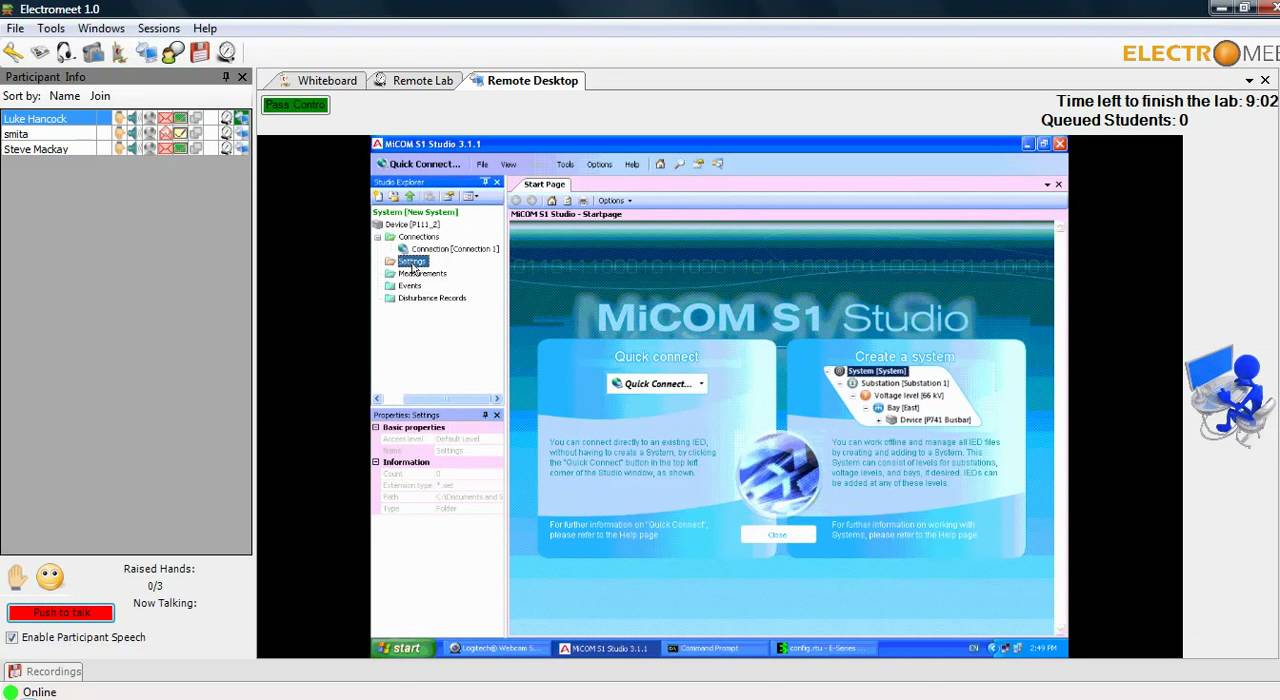This screenshot has width=1280, height=700.
Task: Click the chat bubble person icon in the toolbar
Action: tap(173, 52)
